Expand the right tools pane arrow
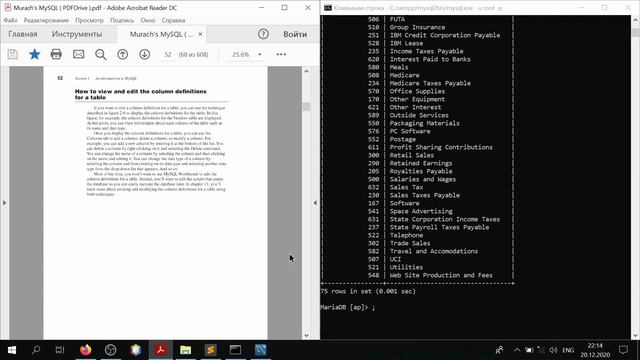Viewport: 640px width, 360px height. click(x=315, y=202)
